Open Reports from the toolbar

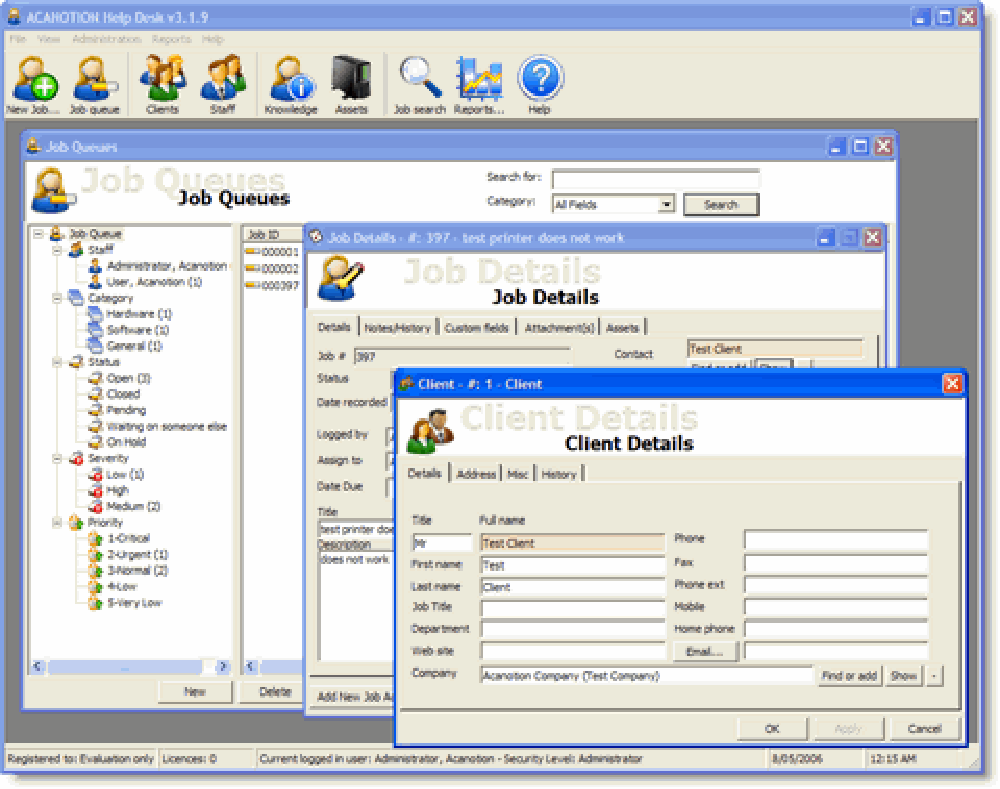coord(478,77)
